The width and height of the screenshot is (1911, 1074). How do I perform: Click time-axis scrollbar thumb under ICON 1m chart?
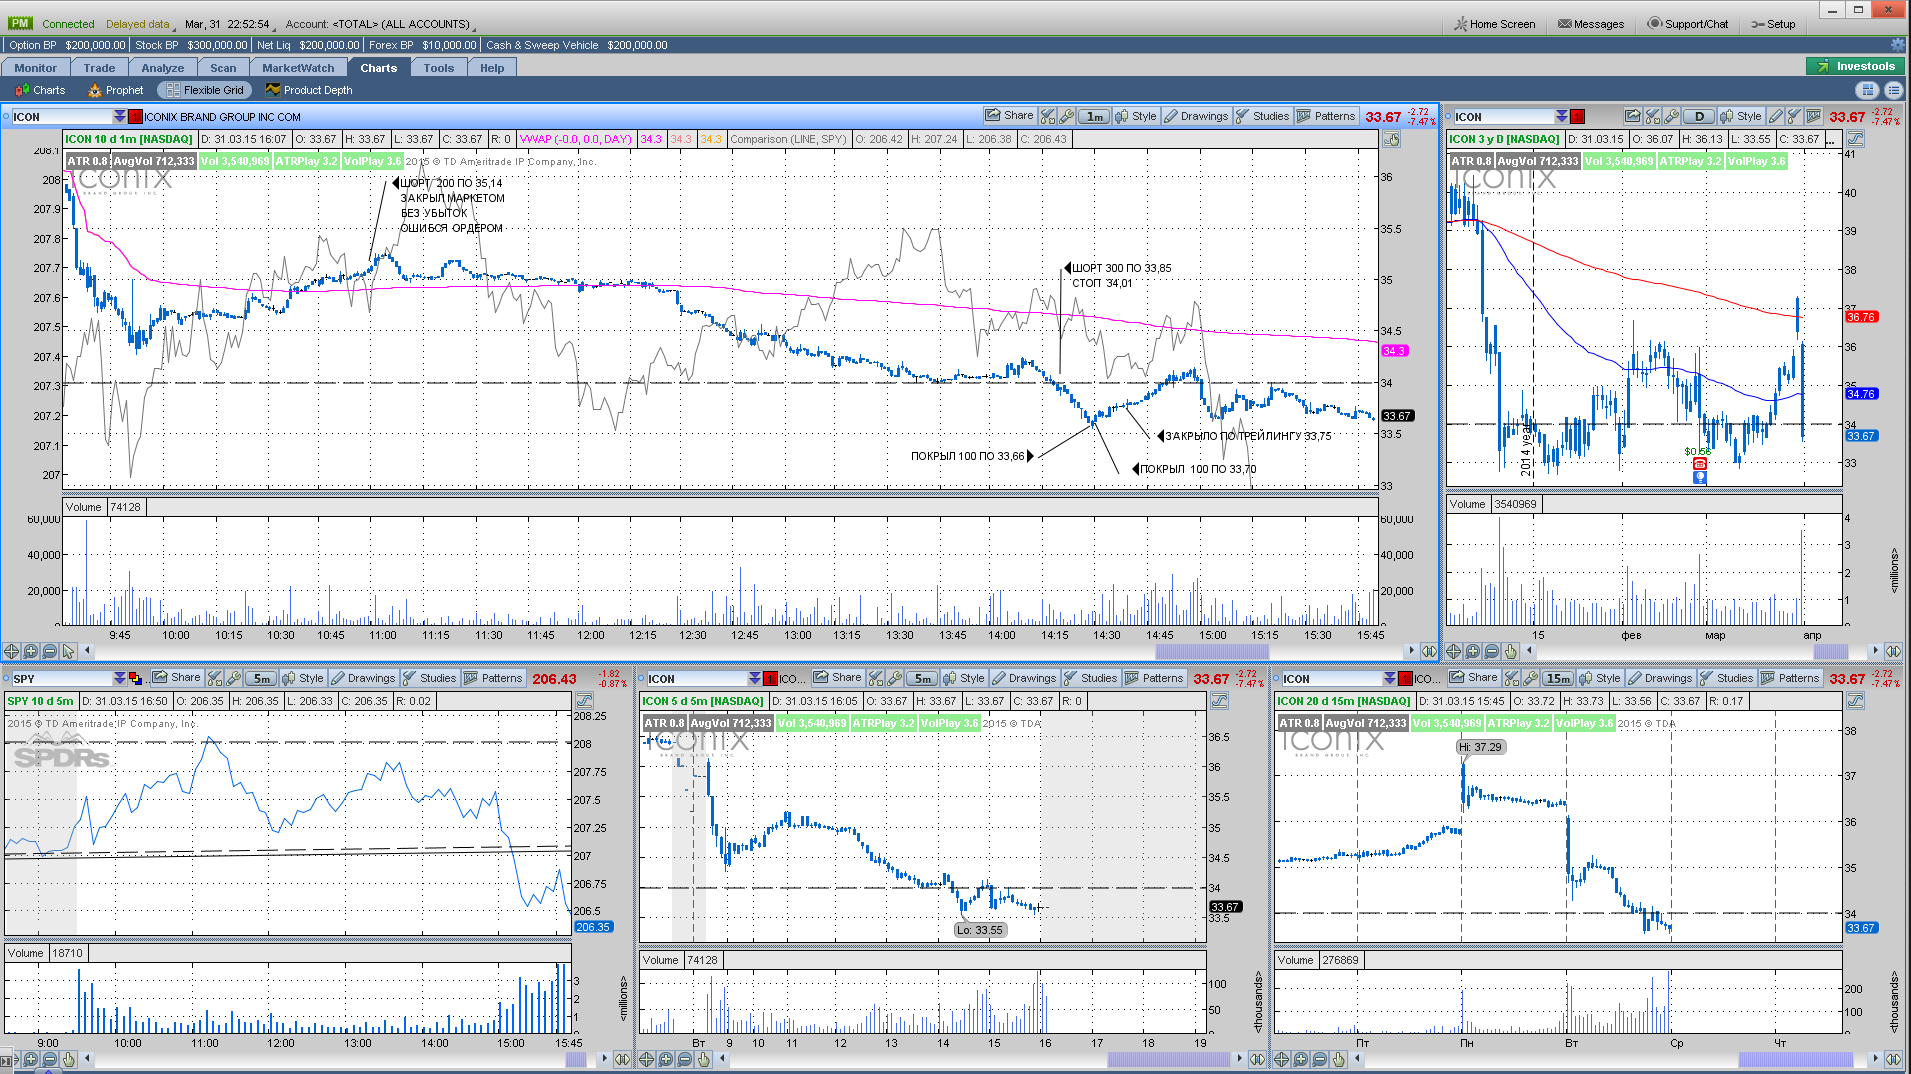pos(1212,651)
